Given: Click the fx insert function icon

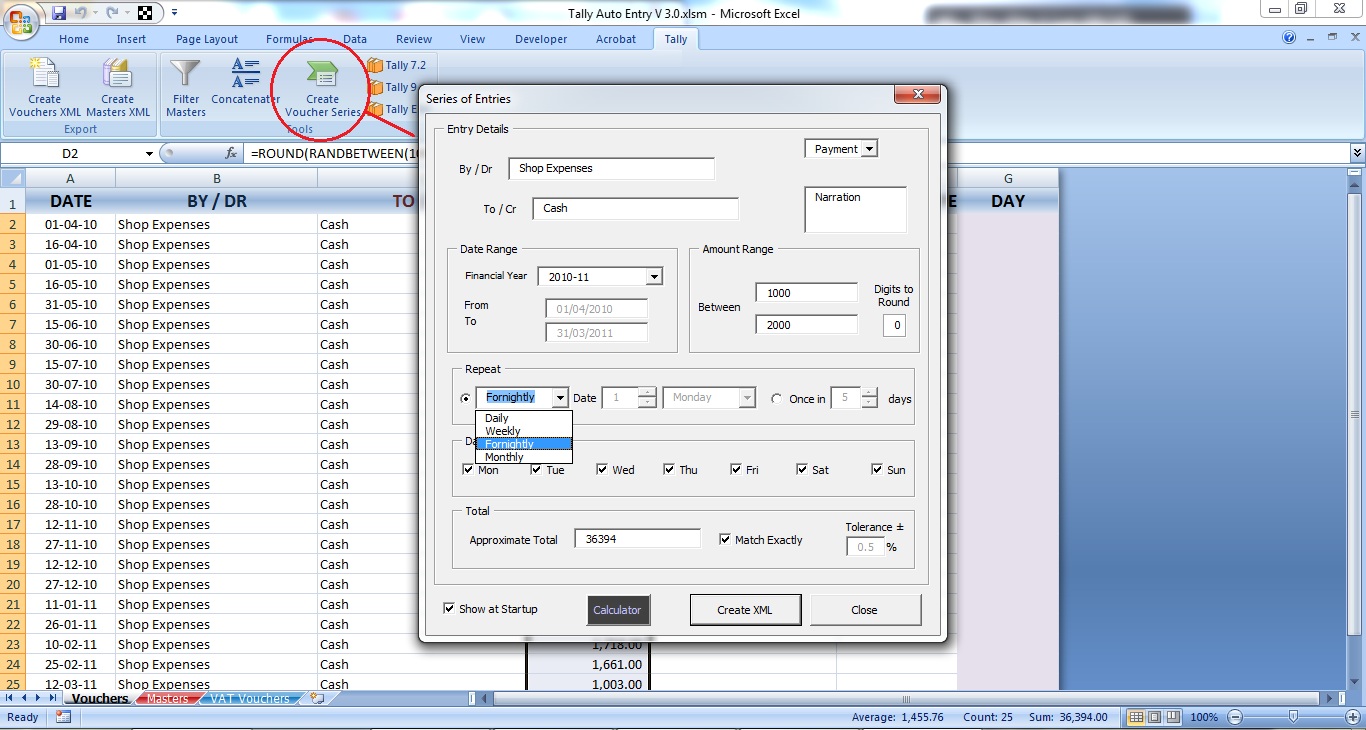Looking at the screenshot, I should (x=231, y=154).
